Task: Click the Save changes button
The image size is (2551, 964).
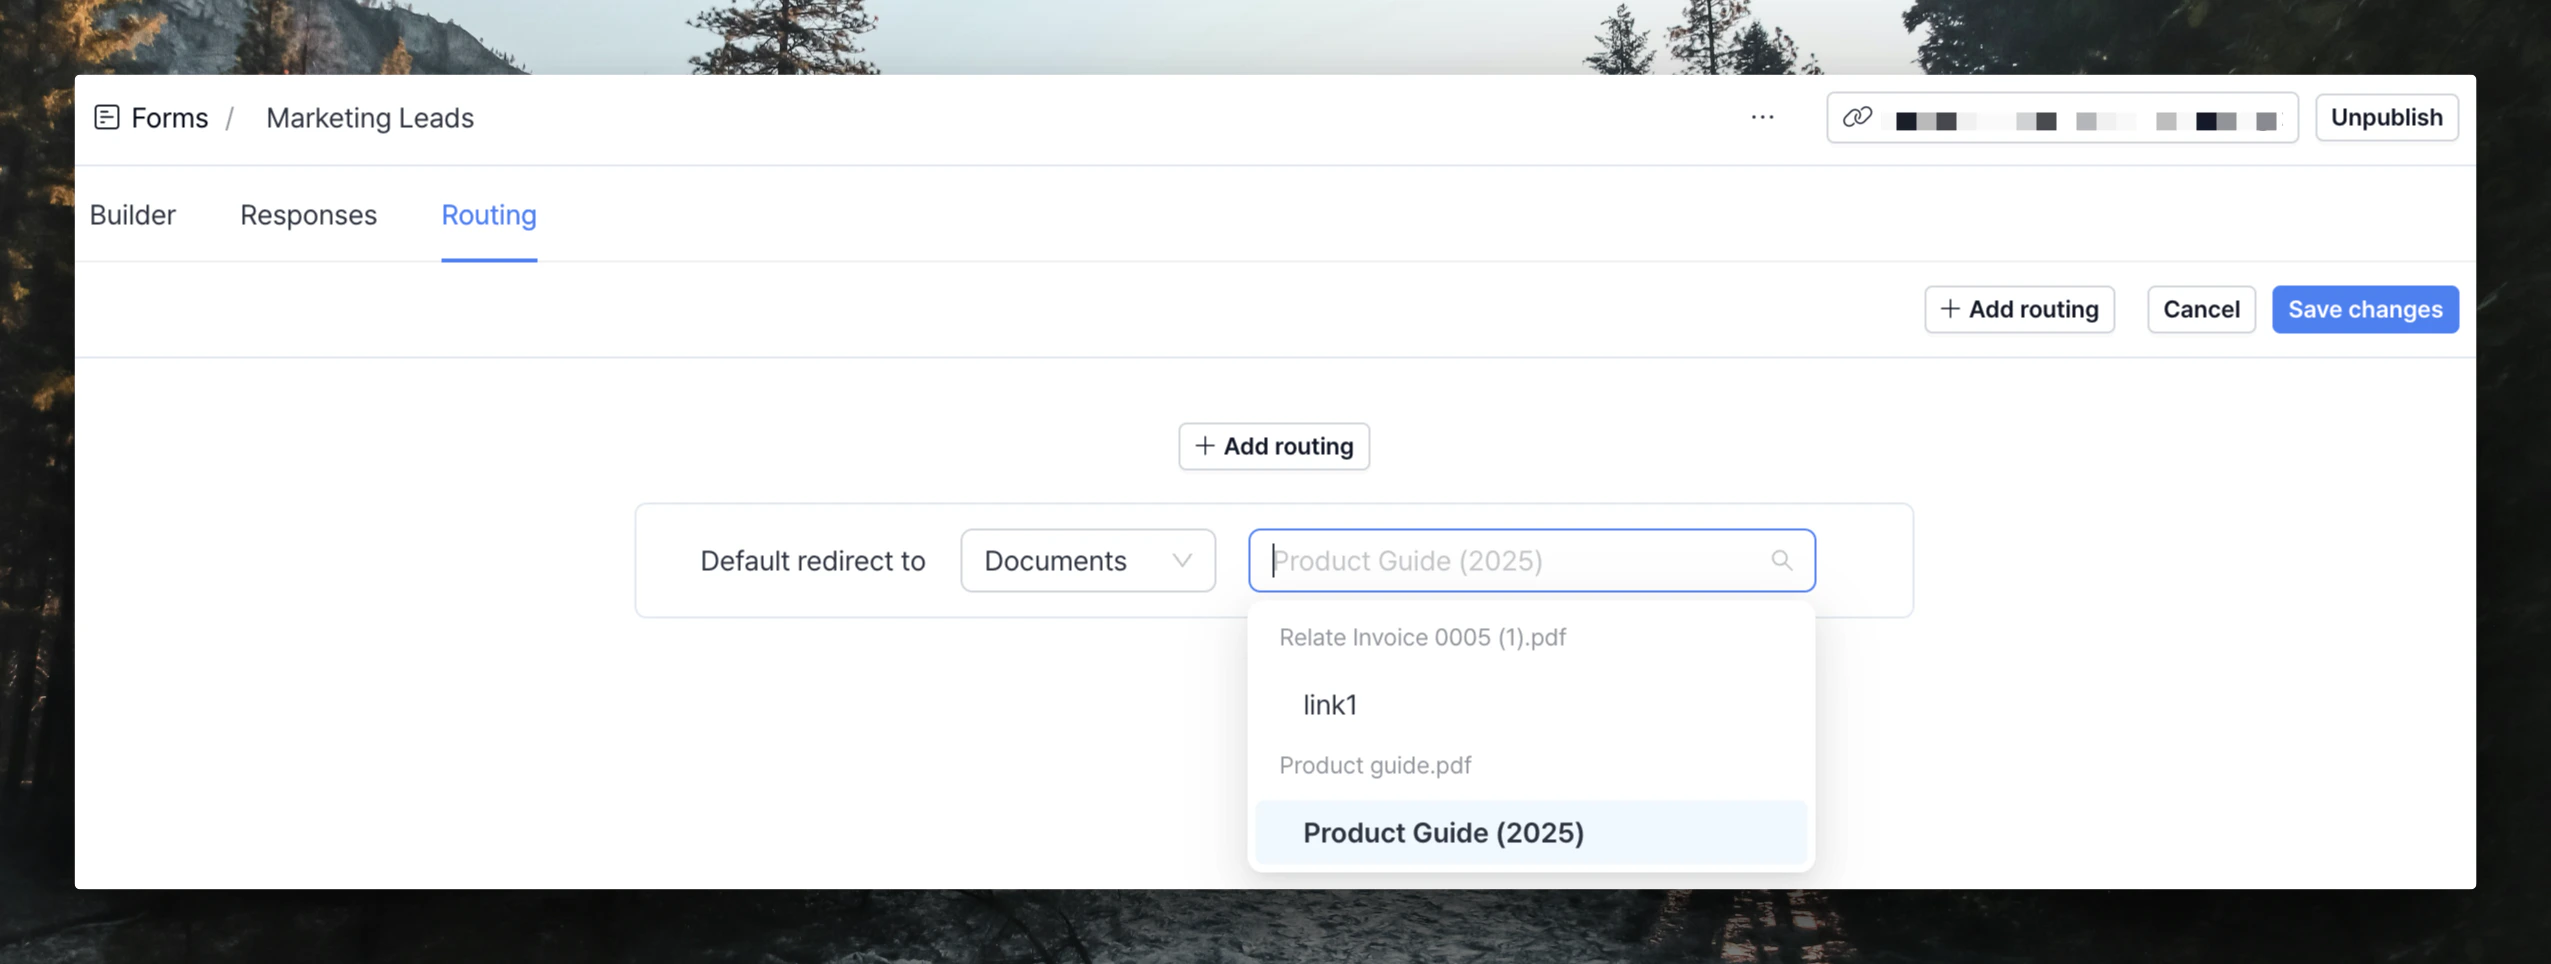Action: pyautogui.click(x=2364, y=309)
